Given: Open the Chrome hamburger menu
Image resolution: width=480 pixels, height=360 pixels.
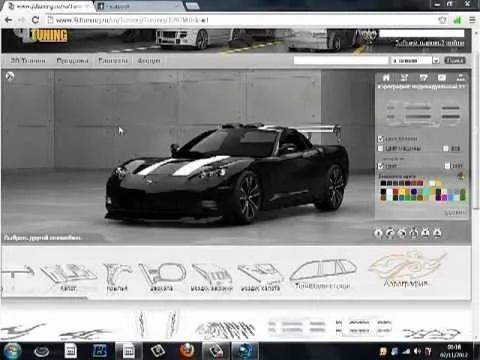Looking at the screenshot, I should (472, 20).
